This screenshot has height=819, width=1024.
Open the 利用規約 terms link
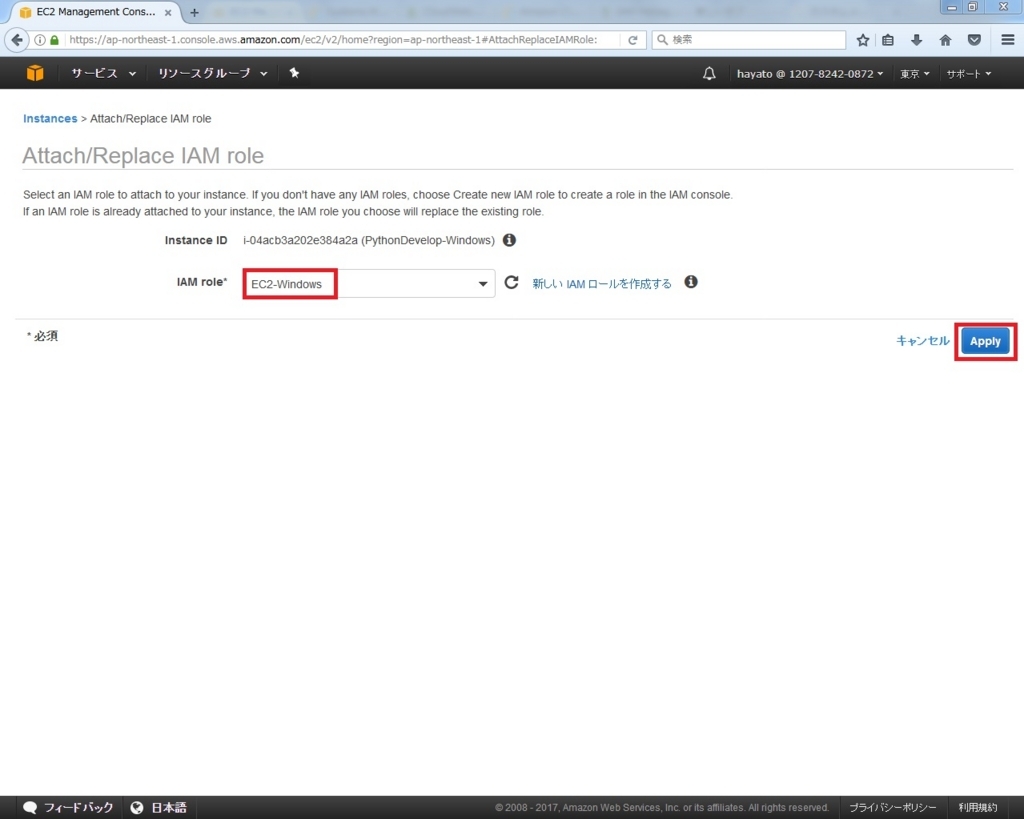click(978, 807)
